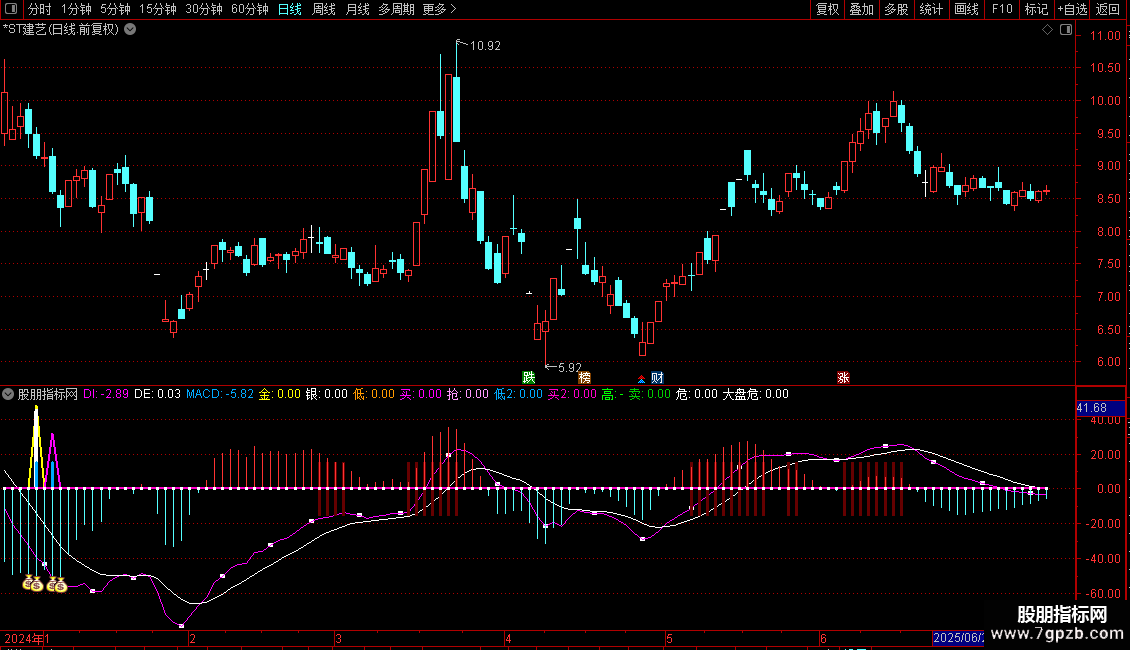
Task: Toggle the right side panel icon
Action: (x=1065, y=30)
